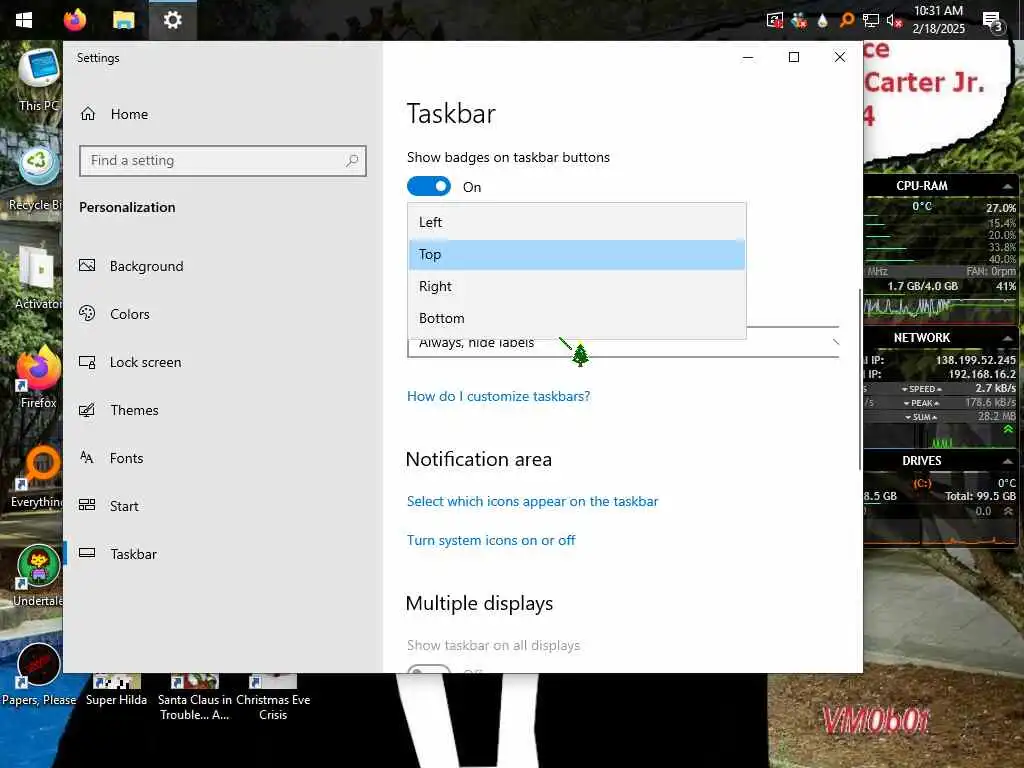The height and width of the screenshot is (768, 1024).
Task: Show the clock and date flyout
Action: [938, 20]
